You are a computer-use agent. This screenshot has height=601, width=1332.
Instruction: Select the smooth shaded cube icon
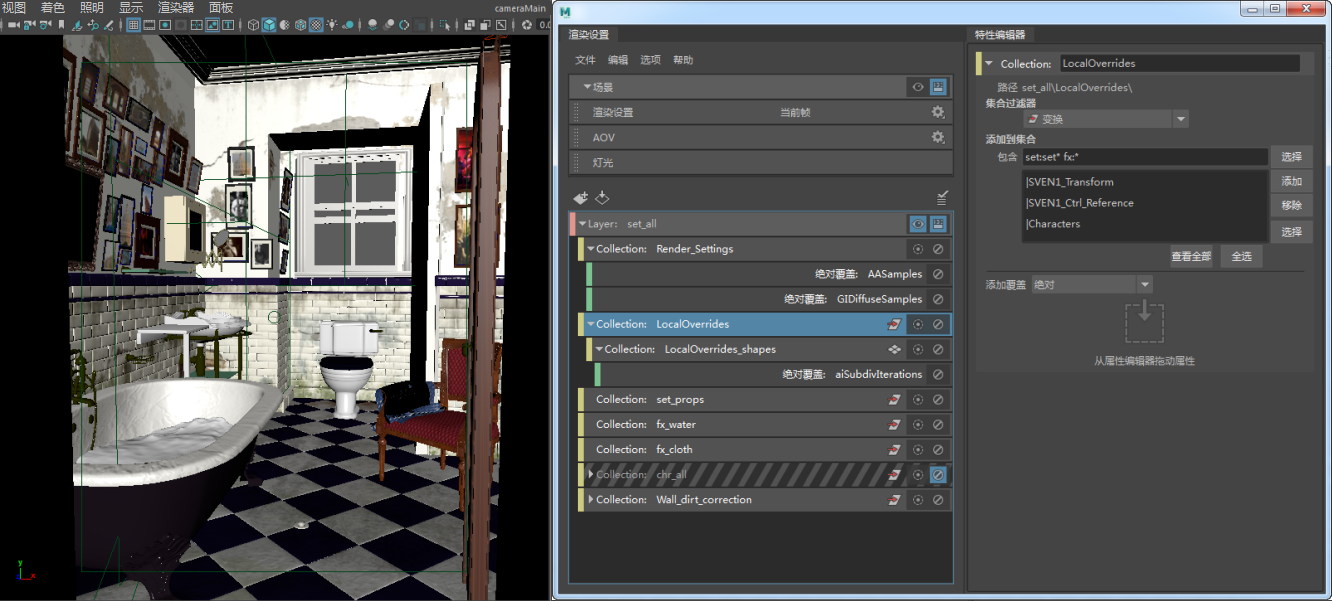pos(269,24)
